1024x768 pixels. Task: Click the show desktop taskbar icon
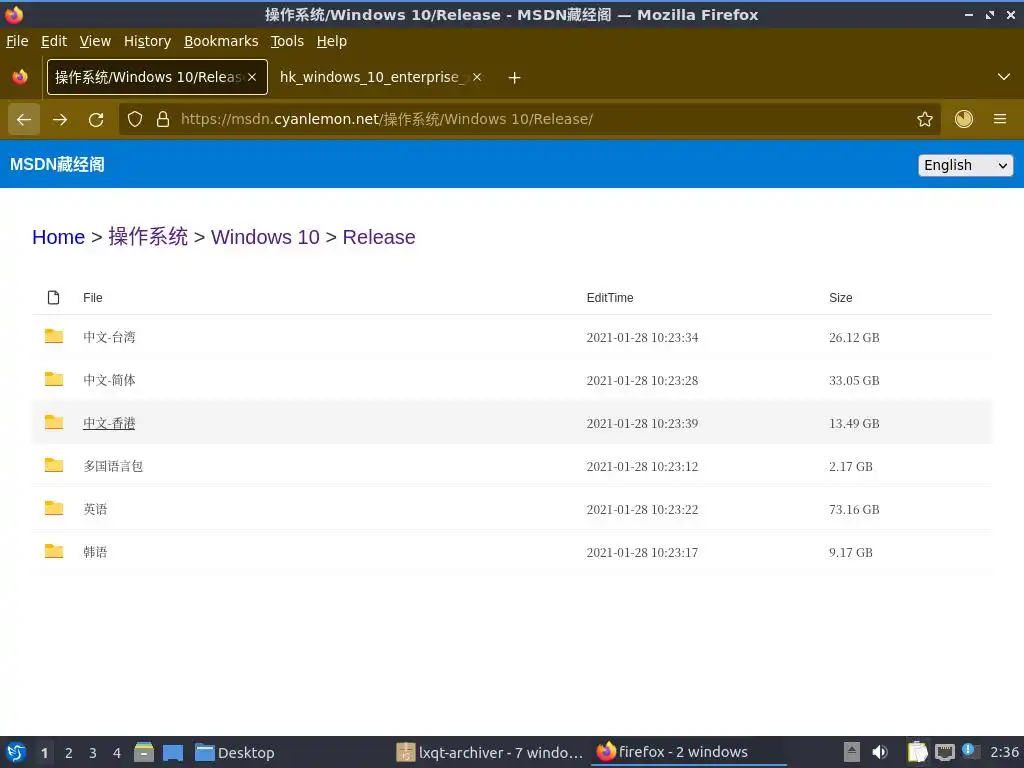point(173,752)
